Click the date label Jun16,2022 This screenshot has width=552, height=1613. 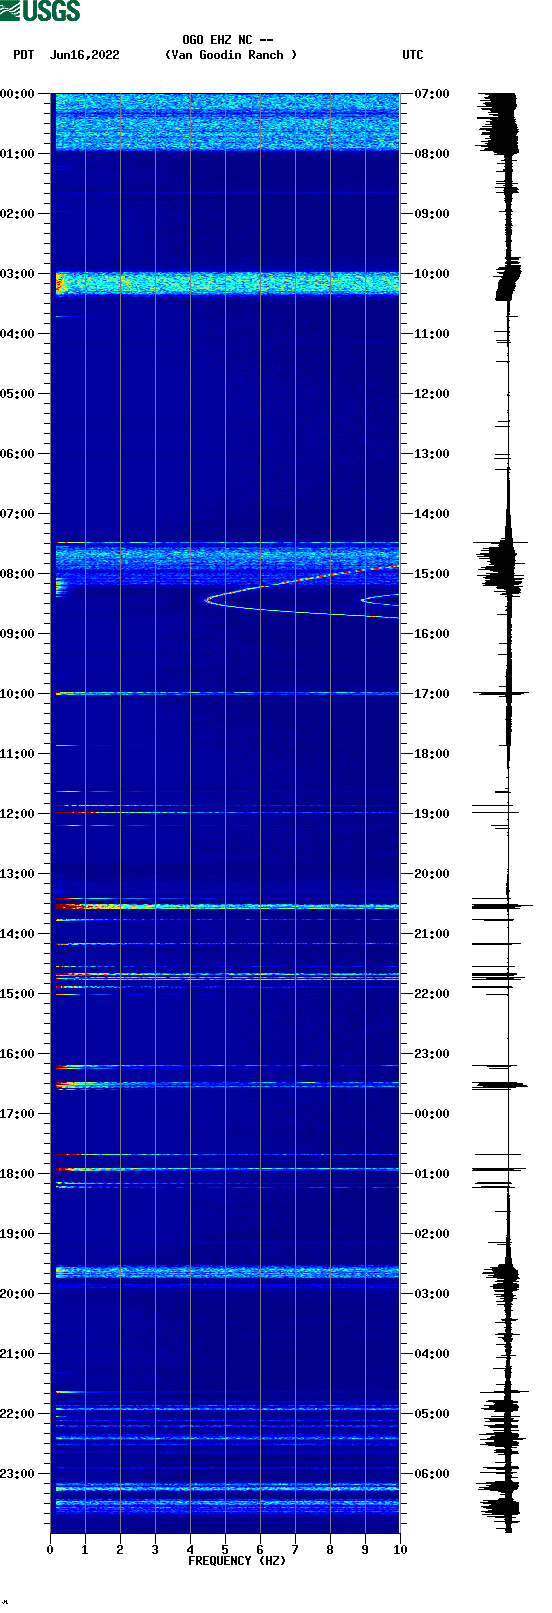point(84,55)
